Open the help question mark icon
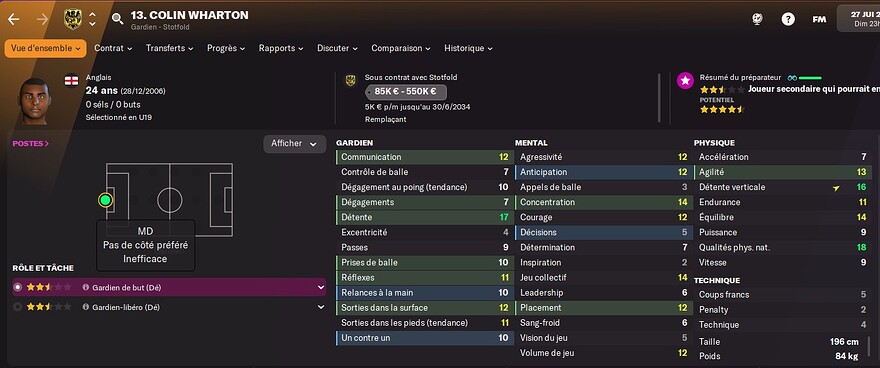This screenshot has height=368, width=880. pyautogui.click(x=788, y=19)
